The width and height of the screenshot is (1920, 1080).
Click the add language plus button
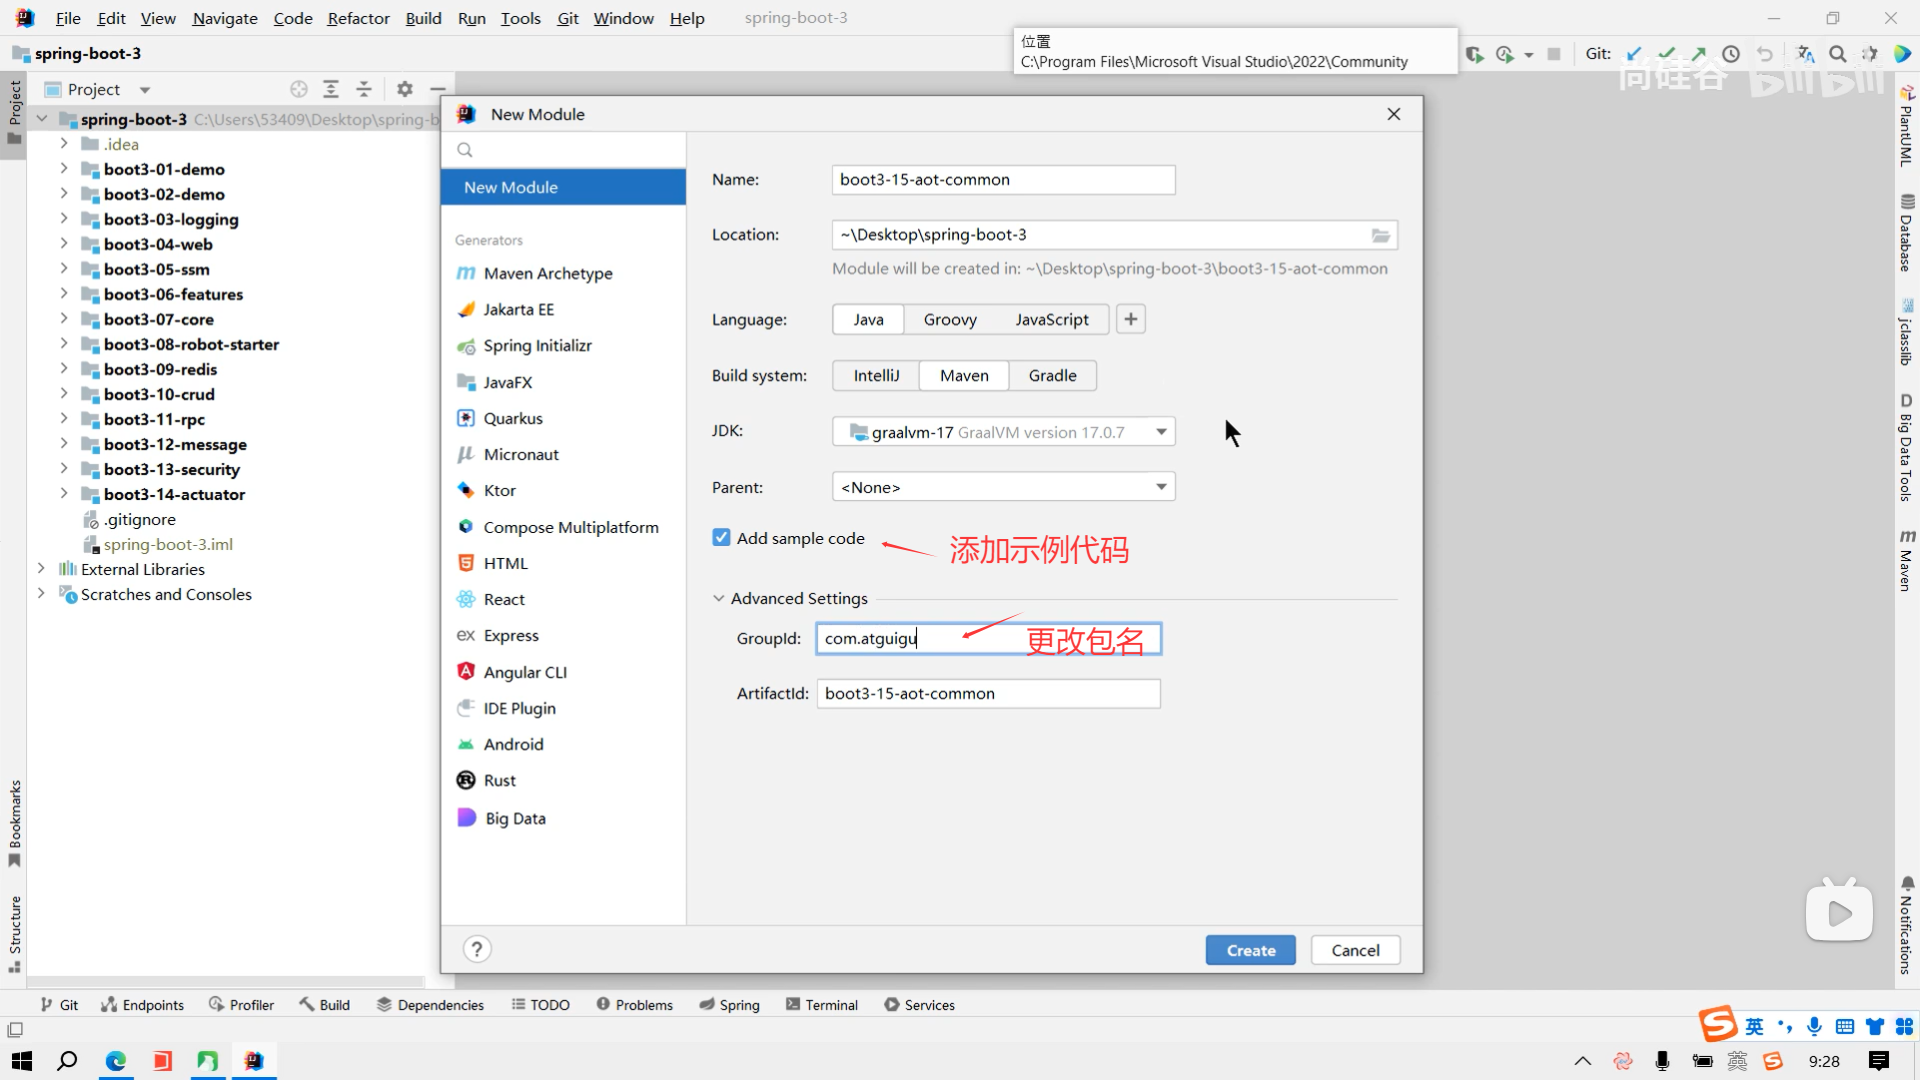tap(1130, 319)
